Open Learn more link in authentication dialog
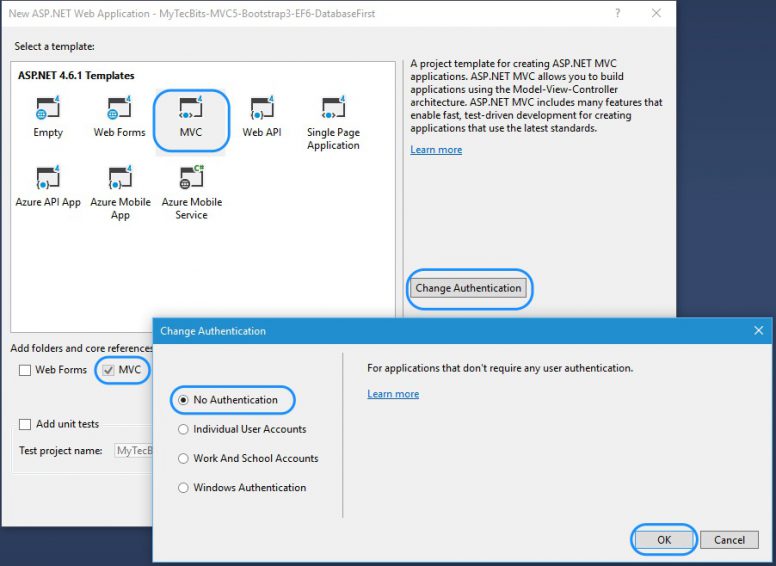Screen dimensions: 776x566 coord(393,394)
